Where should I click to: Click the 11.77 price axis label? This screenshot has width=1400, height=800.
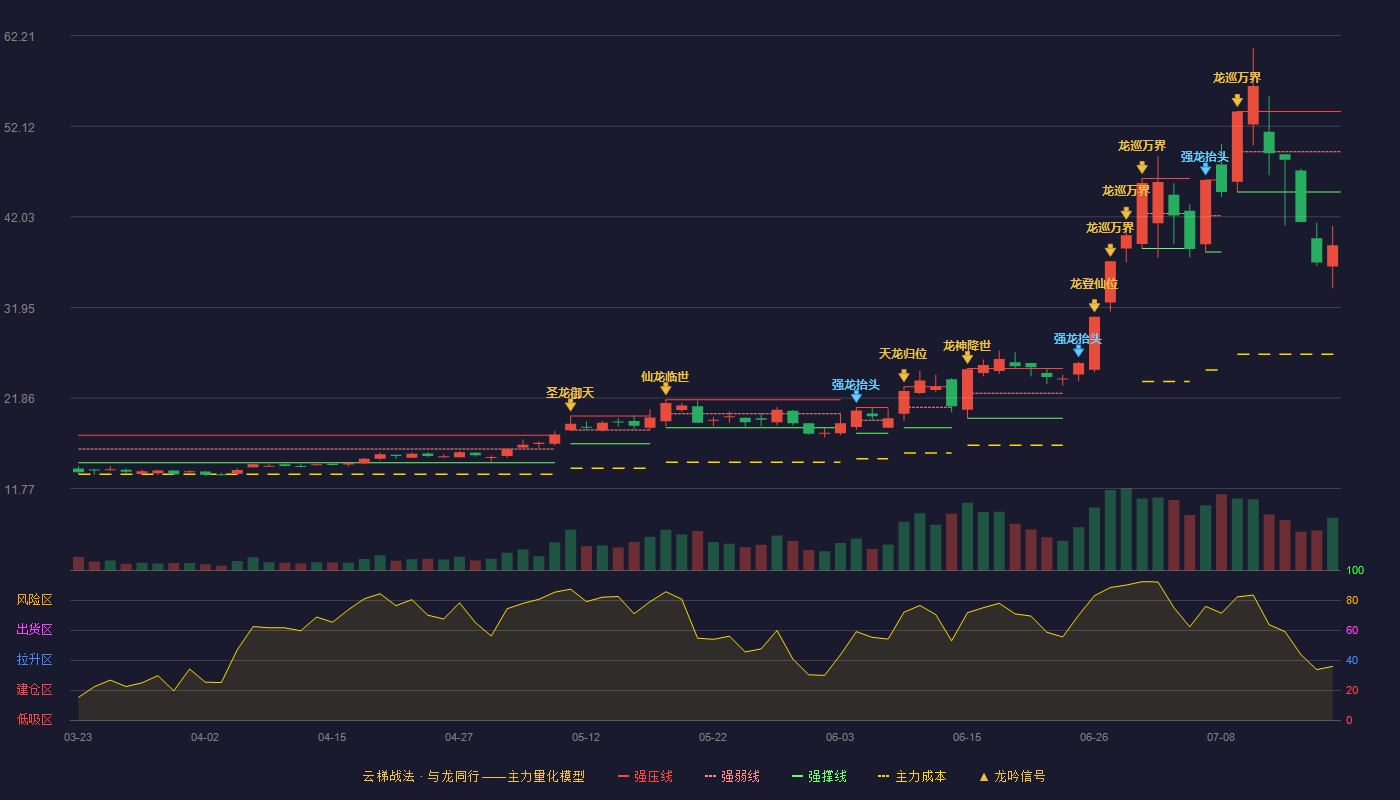(19, 489)
